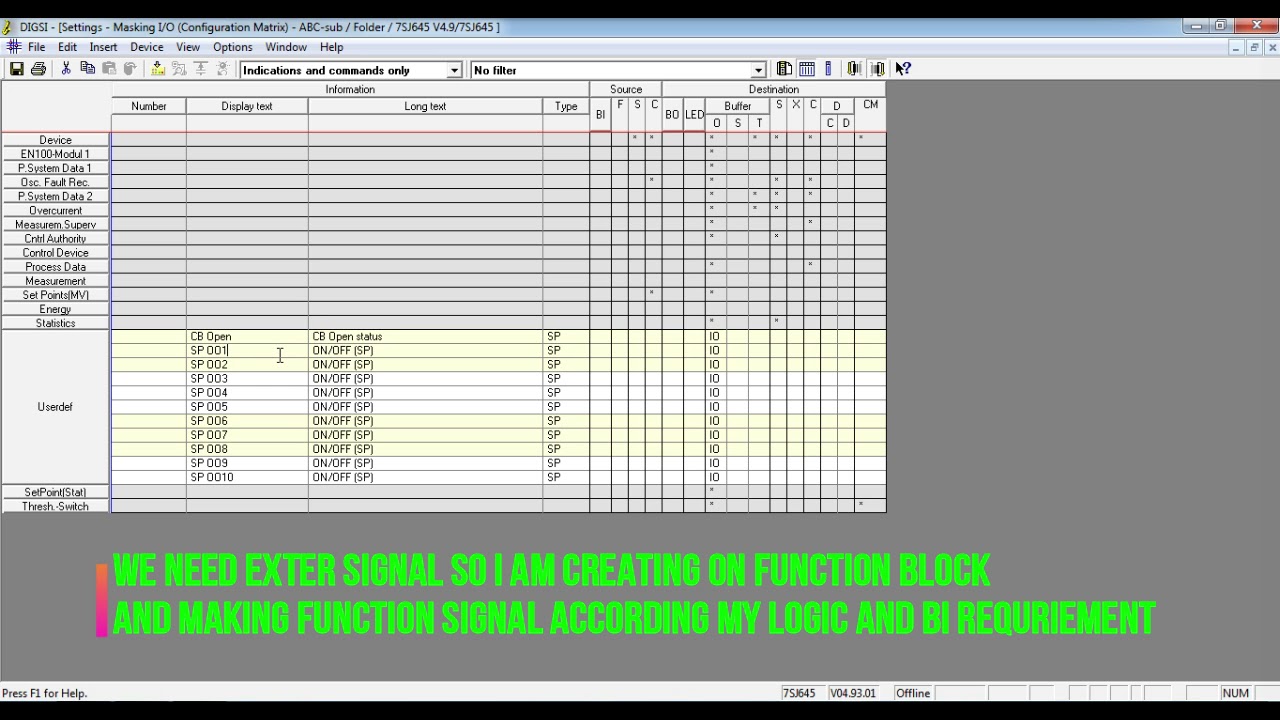Expand the Thresh.-Switch group

coord(55,506)
